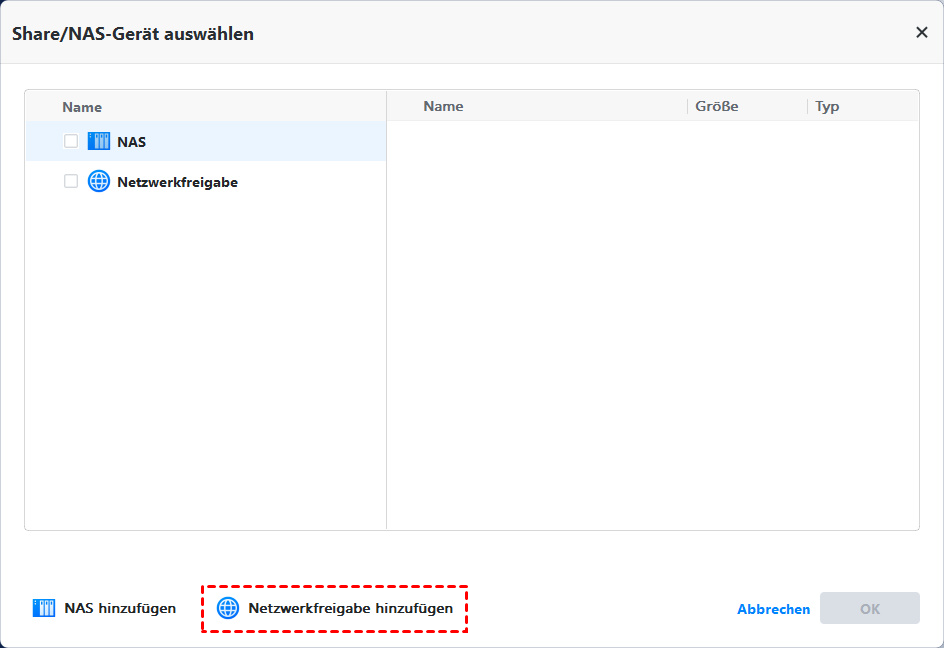
Task: Sort by the Typ column header
Action: click(x=827, y=106)
